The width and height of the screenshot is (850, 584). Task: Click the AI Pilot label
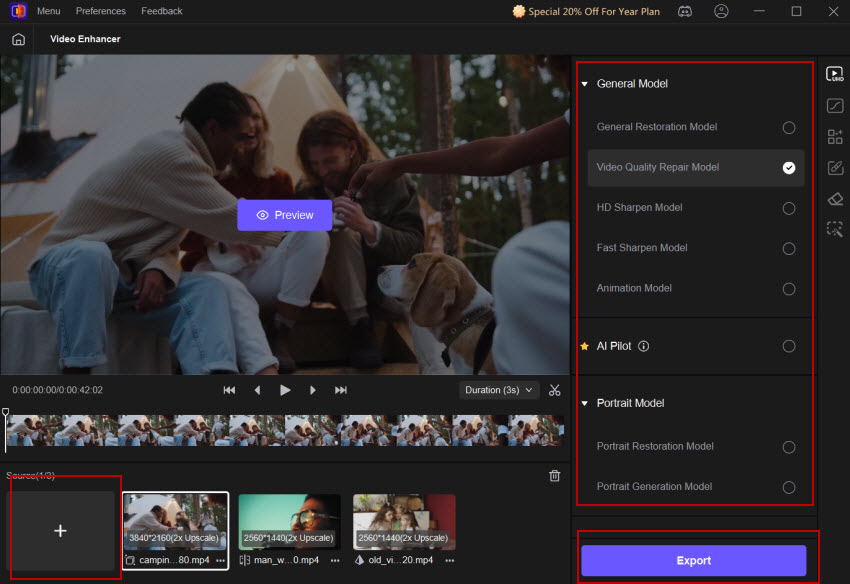click(614, 346)
